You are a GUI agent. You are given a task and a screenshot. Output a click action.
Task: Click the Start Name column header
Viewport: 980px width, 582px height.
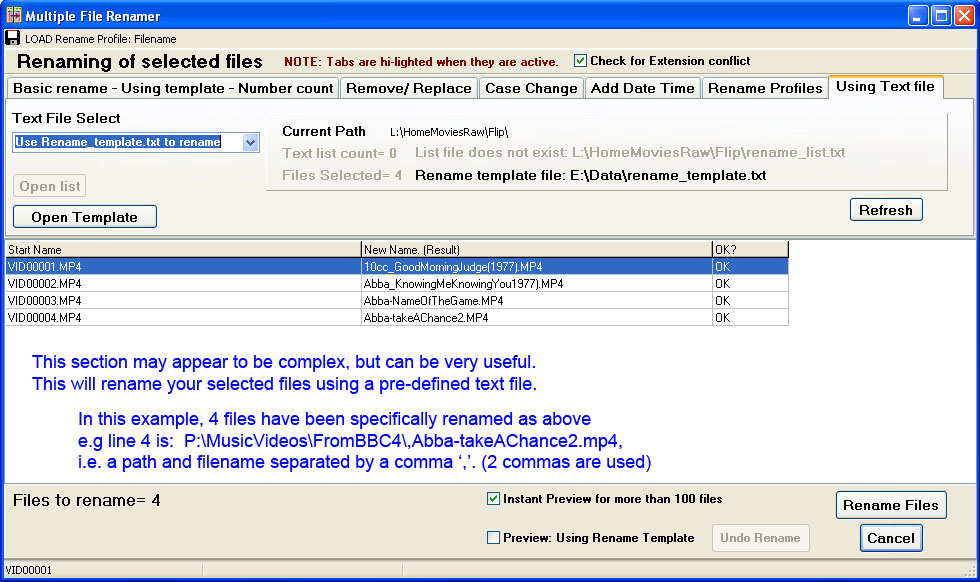coord(183,249)
